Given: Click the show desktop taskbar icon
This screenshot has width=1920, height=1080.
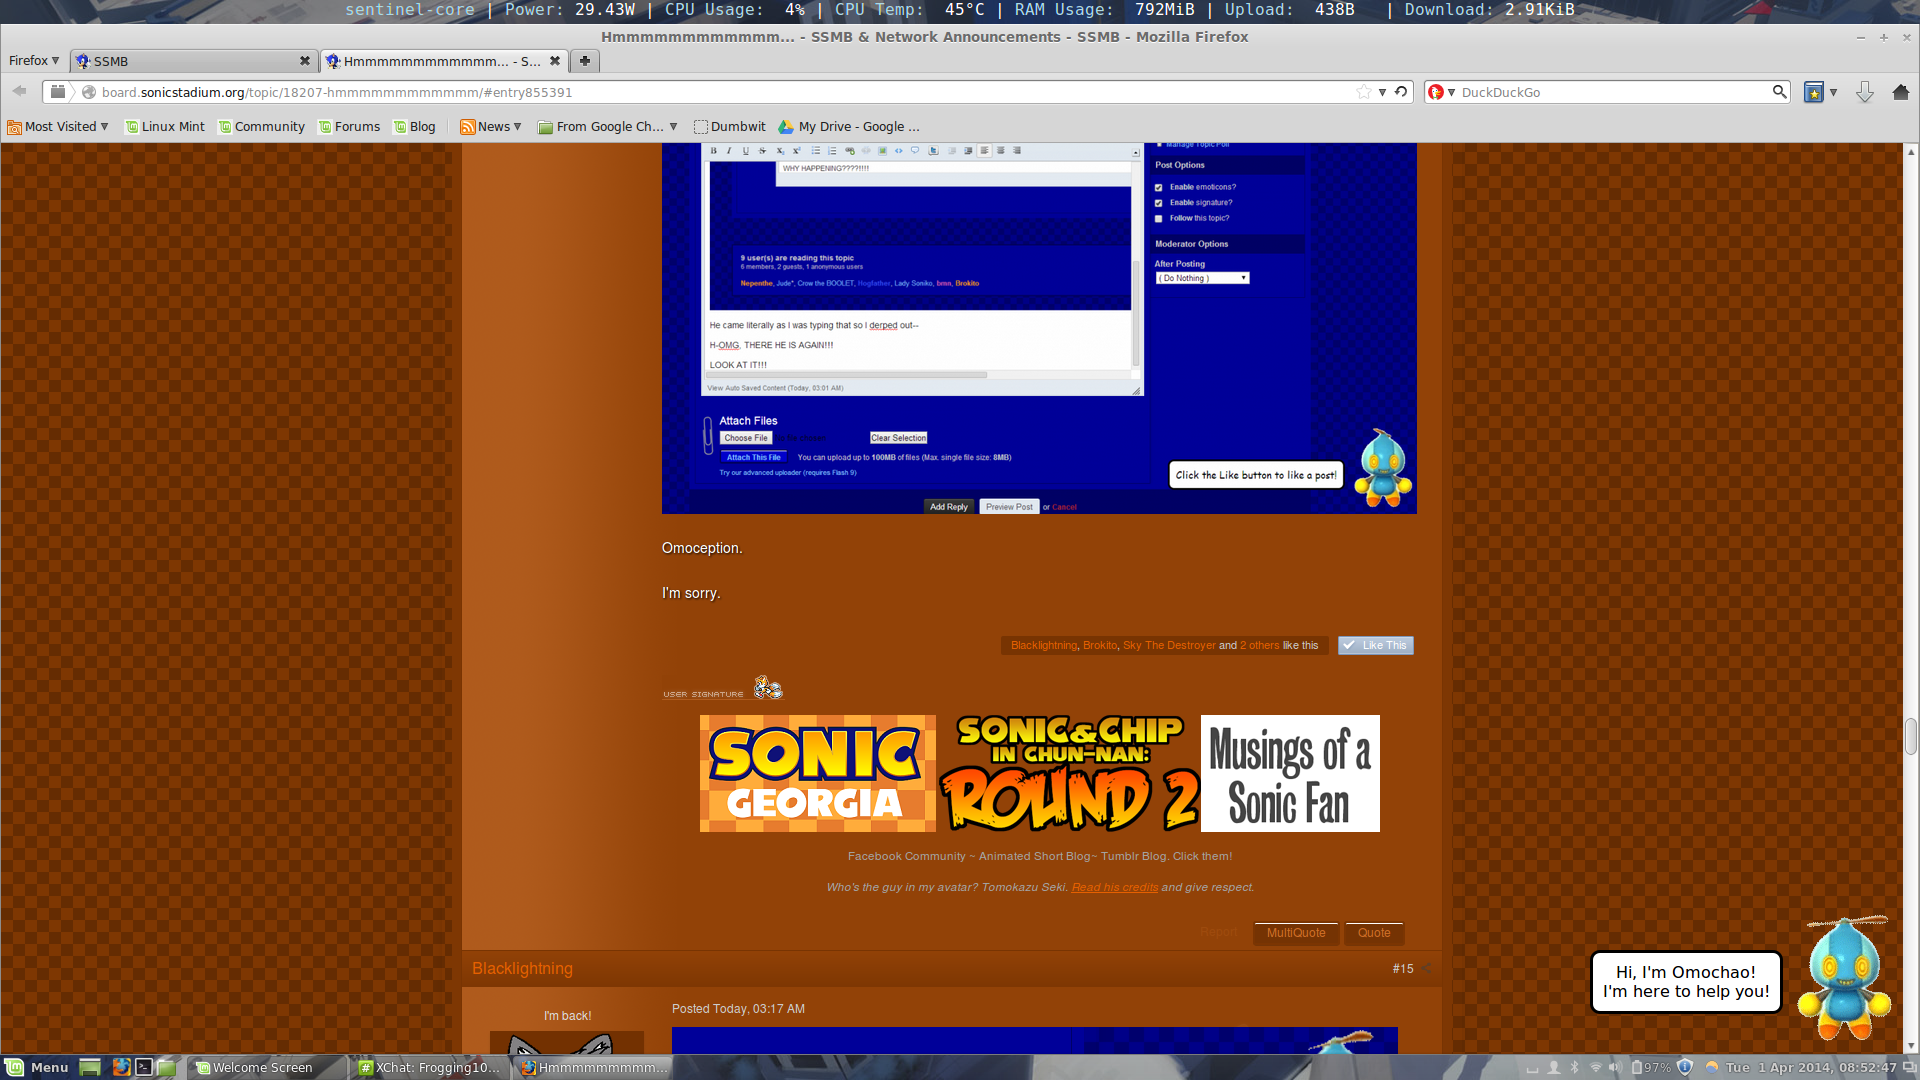Looking at the screenshot, I should coord(90,1067).
